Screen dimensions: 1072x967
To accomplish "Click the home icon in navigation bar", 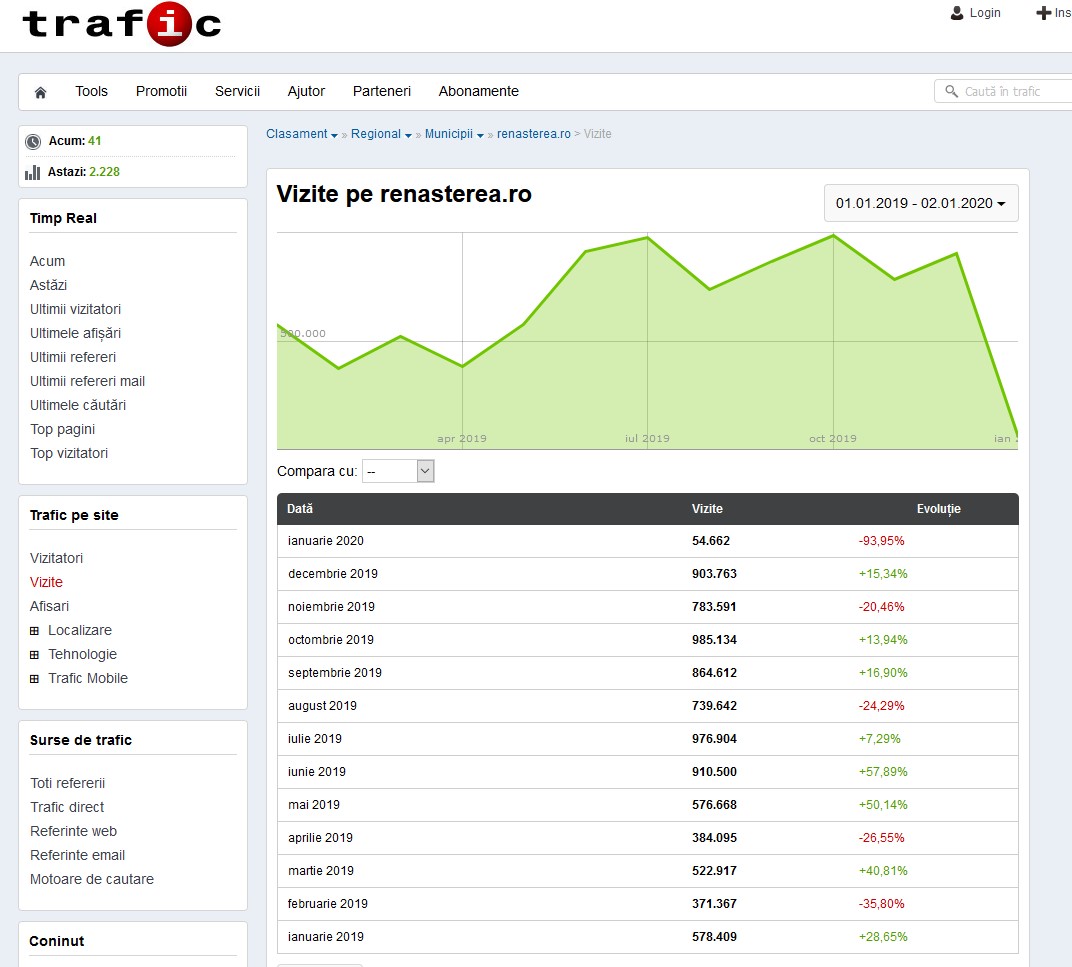I will 41,92.
